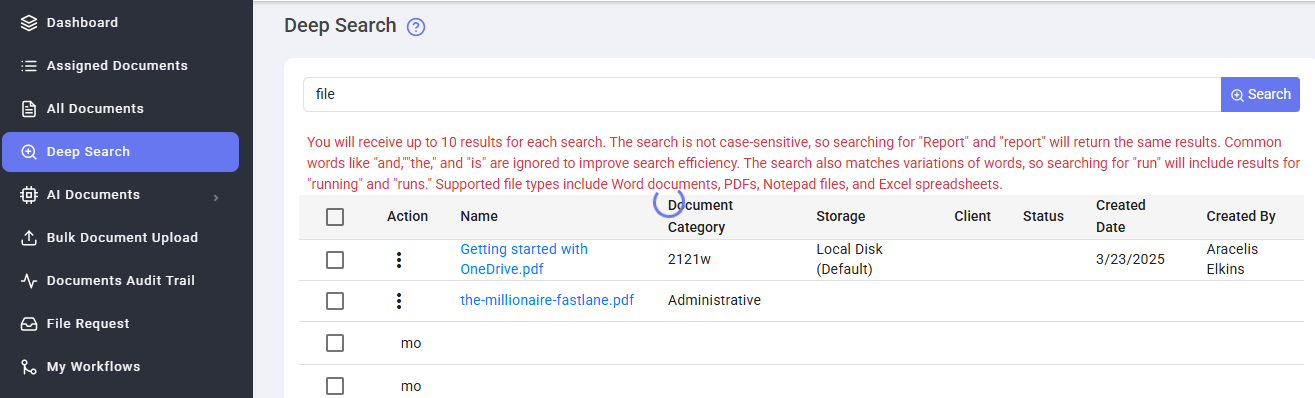Focus the search input containing "file"

(762, 95)
